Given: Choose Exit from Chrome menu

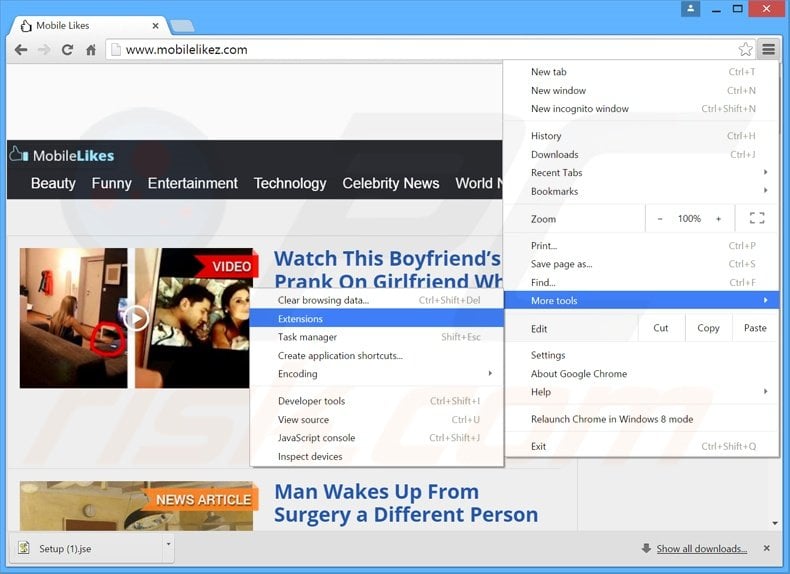Looking at the screenshot, I should pos(641,447).
